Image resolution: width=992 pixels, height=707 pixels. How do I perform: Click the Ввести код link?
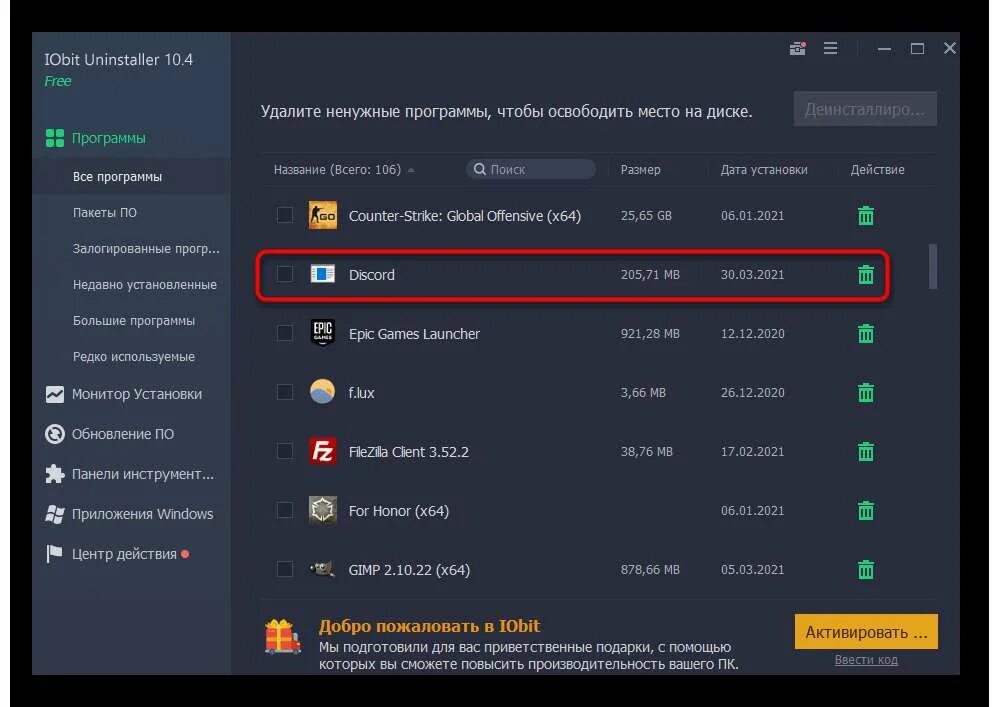tap(866, 660)
